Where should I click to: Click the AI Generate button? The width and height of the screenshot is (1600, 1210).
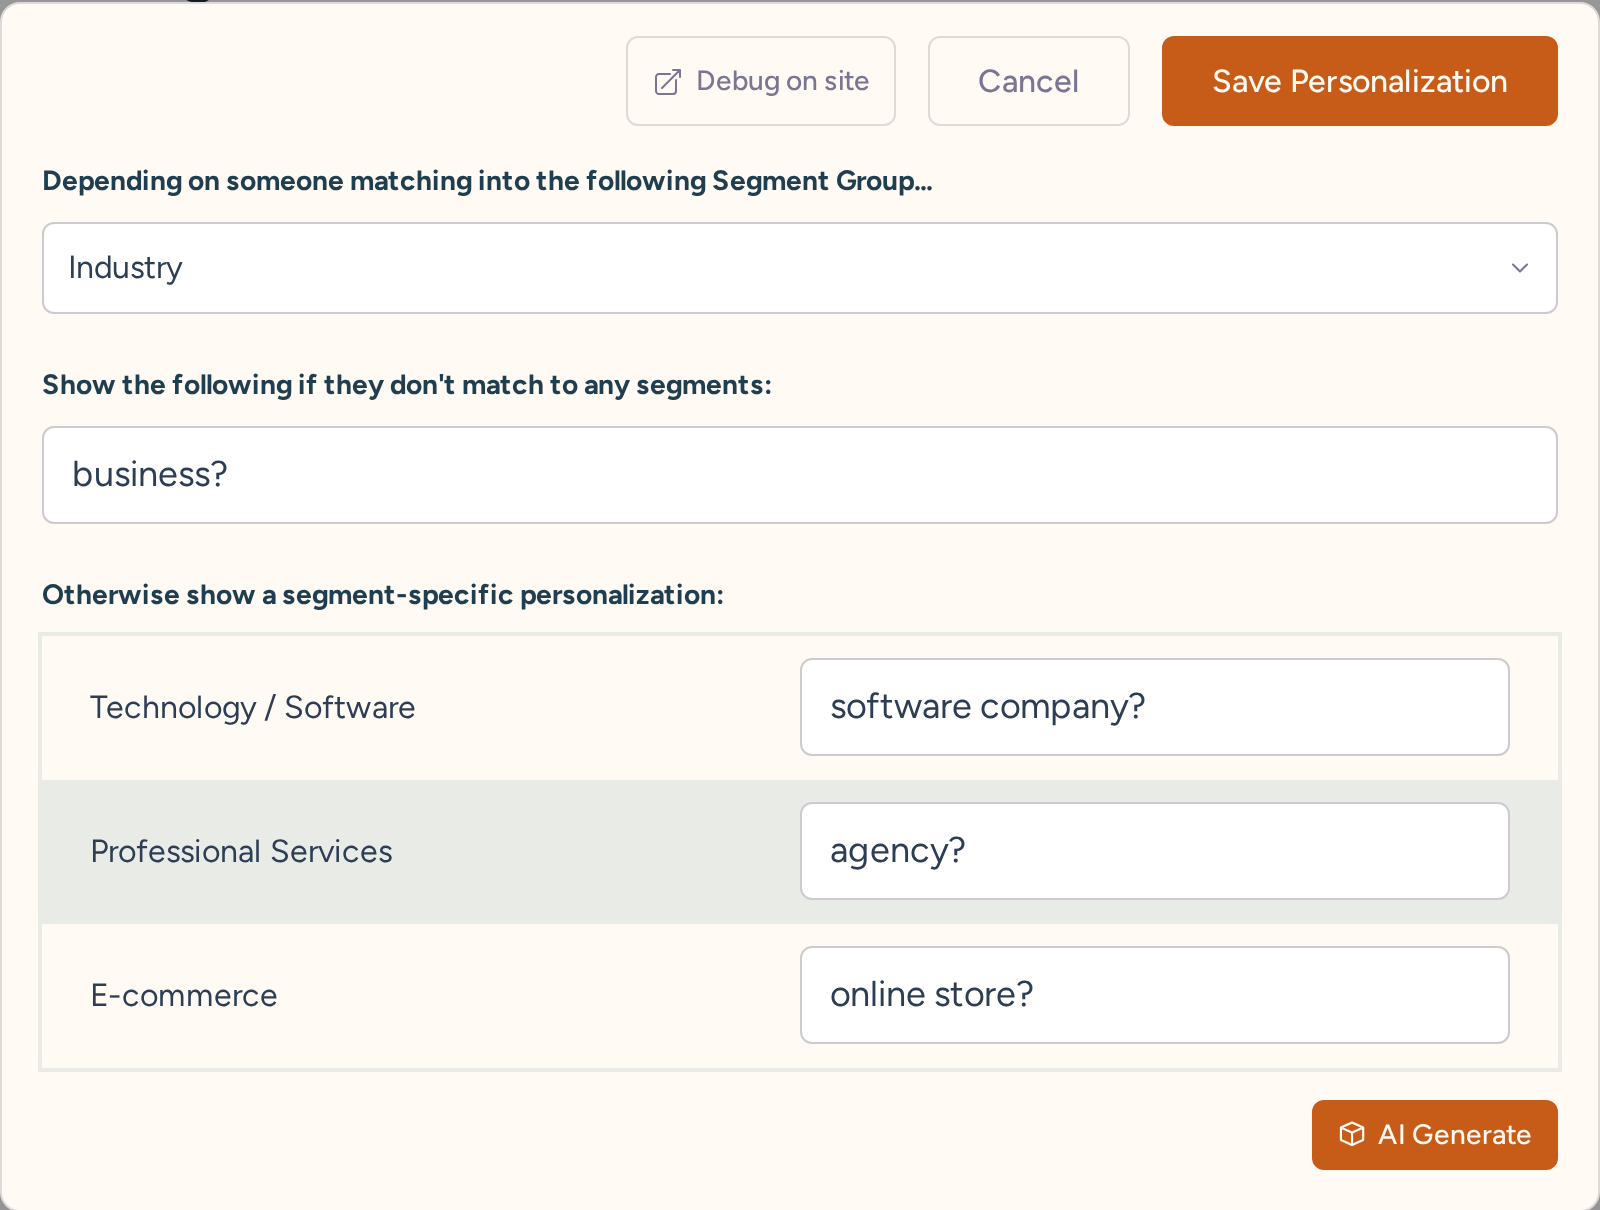pos(1435,1135)
